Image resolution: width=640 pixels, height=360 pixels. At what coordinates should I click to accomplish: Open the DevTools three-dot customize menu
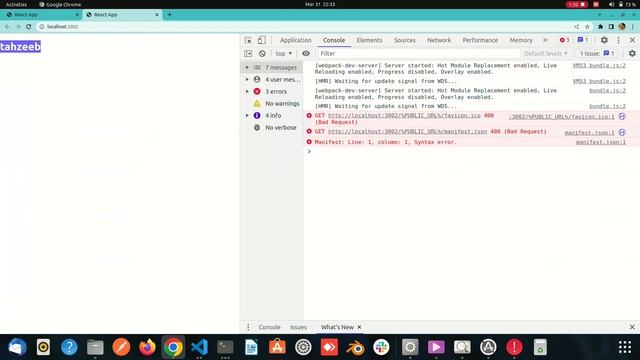coord(618,40)
